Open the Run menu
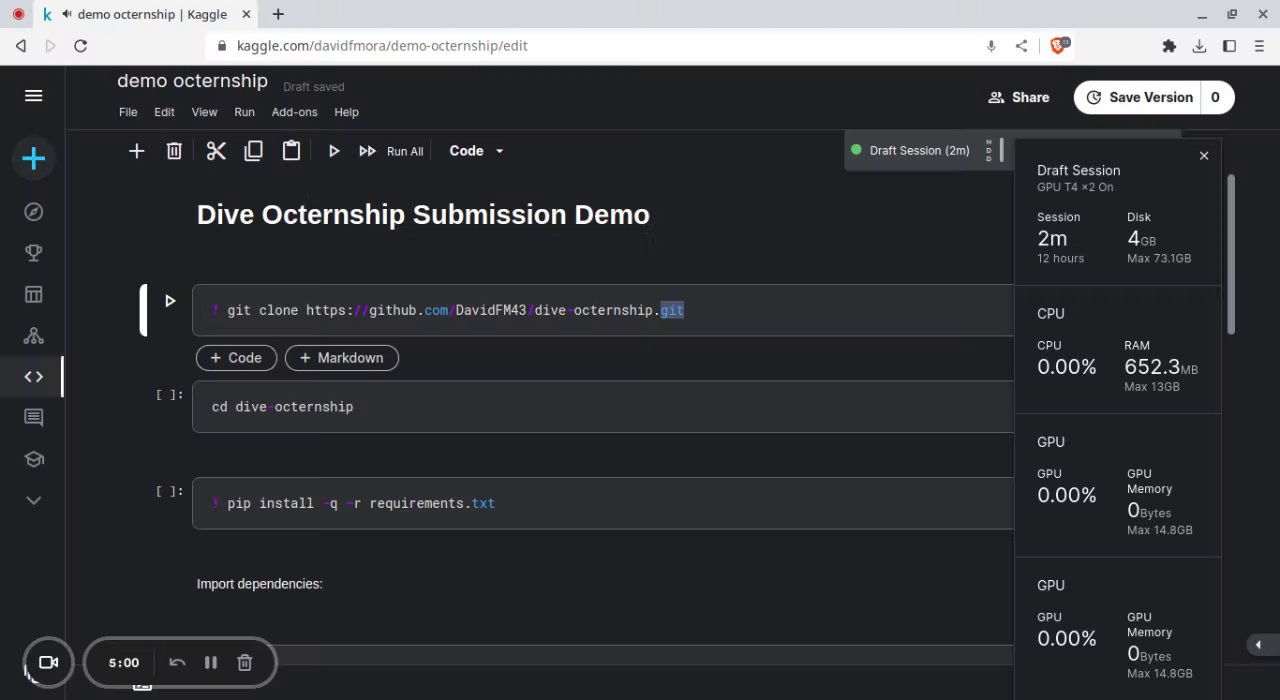This screenshot has height=700, width=1280. [244, 112]
